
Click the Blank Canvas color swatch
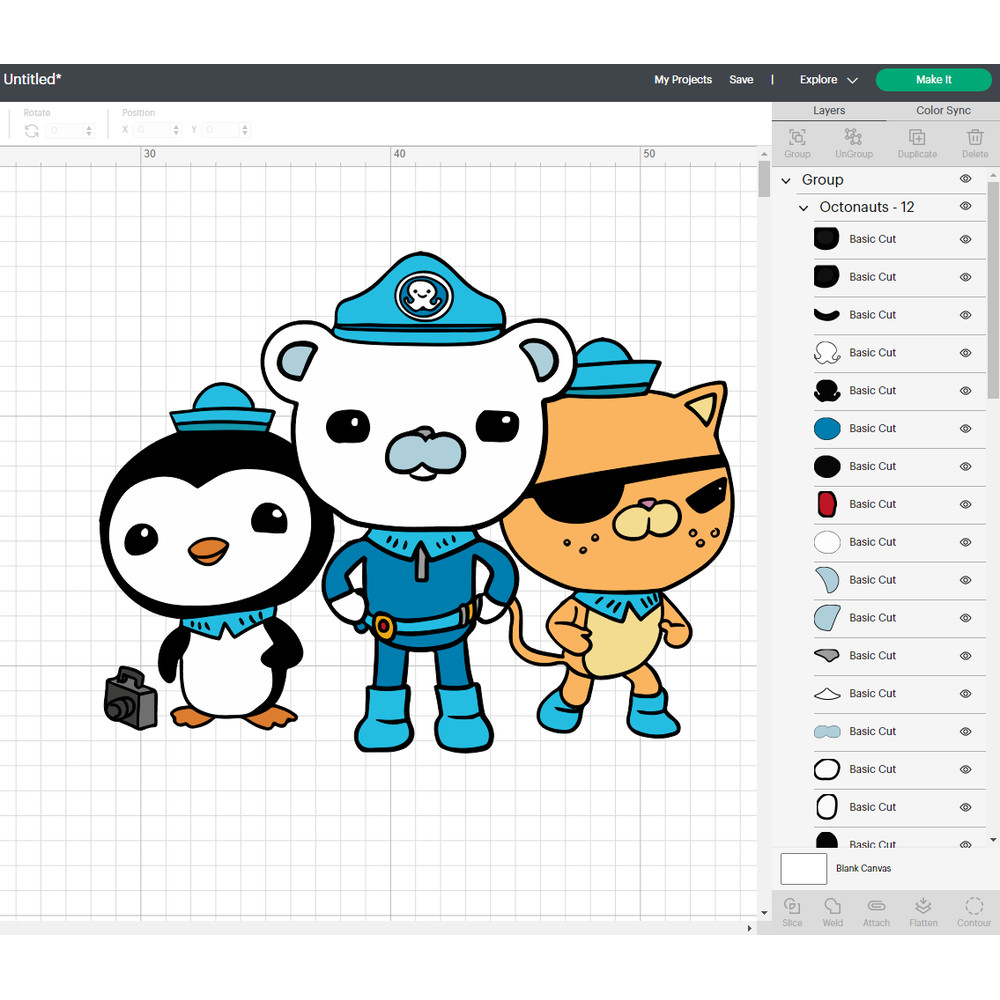click(803, 869)
